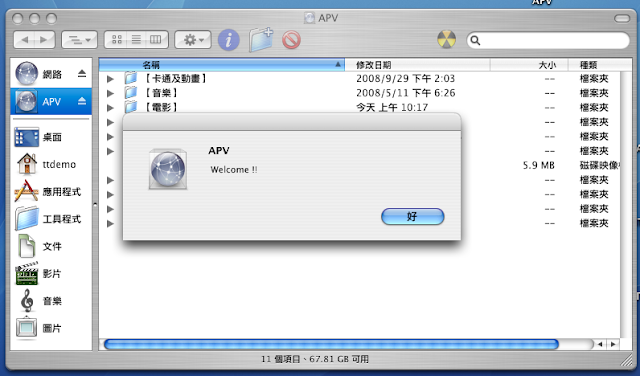Image resolution: width=640 pixels, height=376 pixels.
Task: Click the Finder search field
Action: click(548, 40)
